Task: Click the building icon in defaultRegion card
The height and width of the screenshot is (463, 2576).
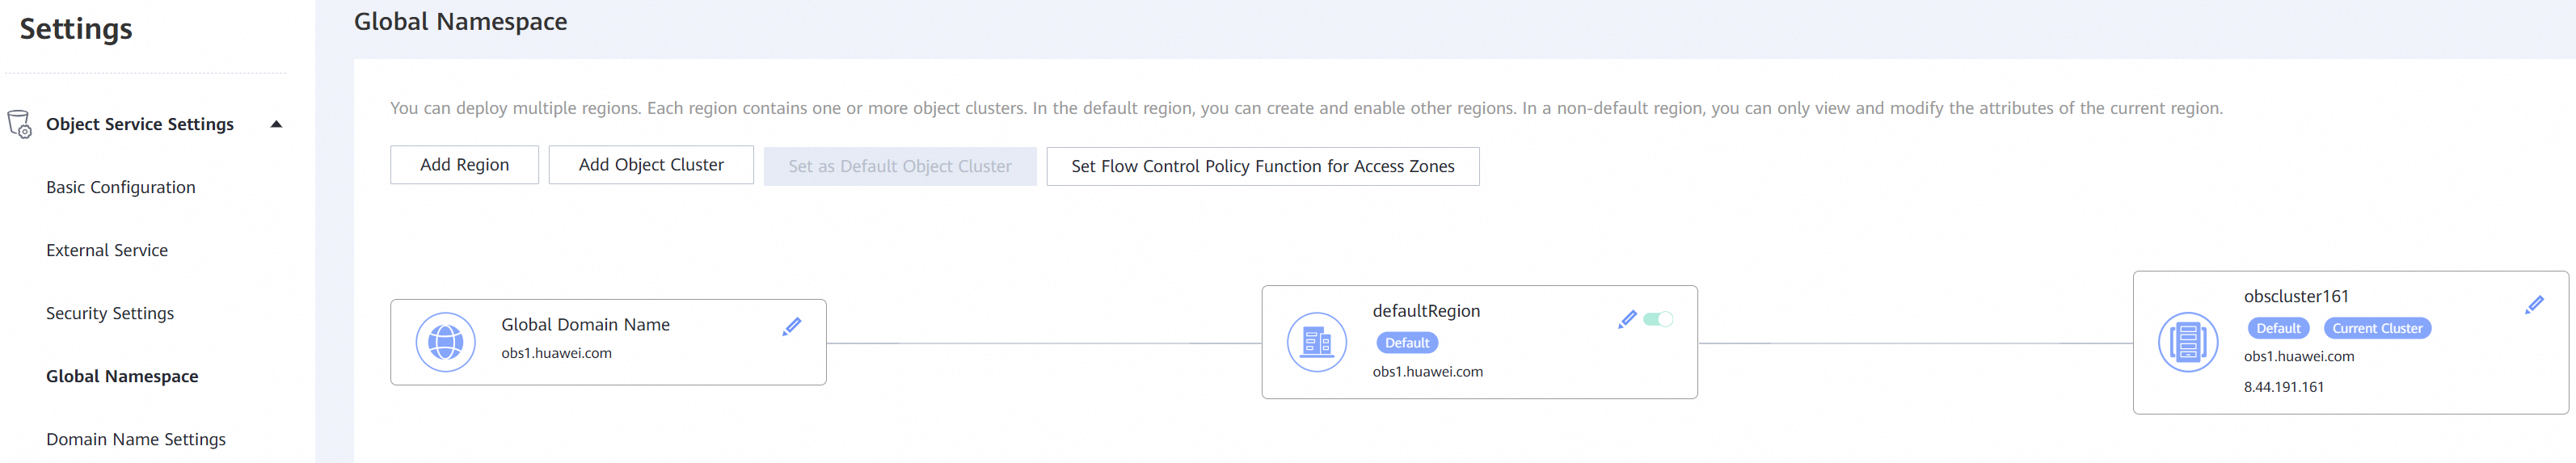Action: coord(1316,342)
